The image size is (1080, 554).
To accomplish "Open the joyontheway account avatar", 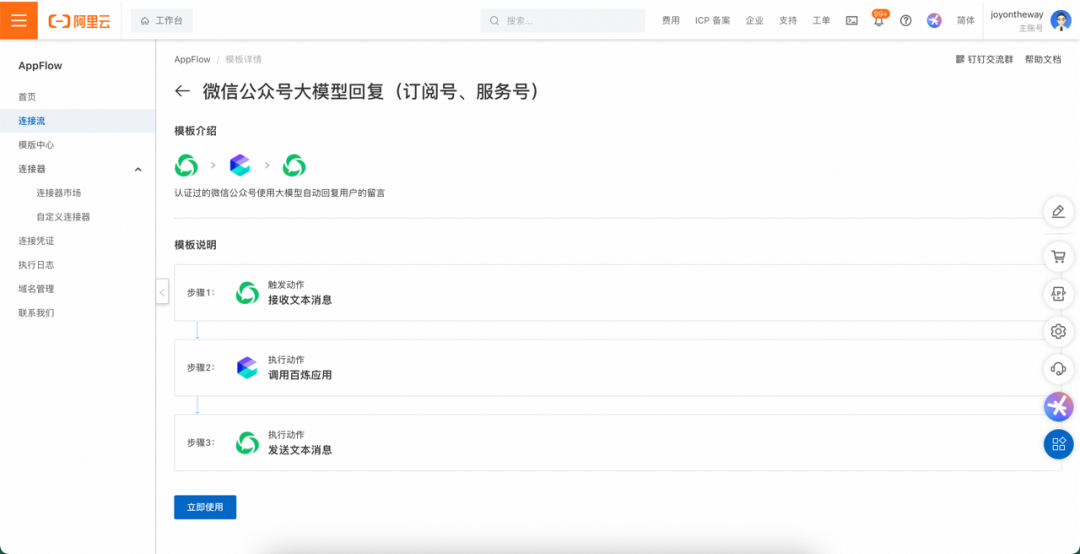I will [1061, 21].
